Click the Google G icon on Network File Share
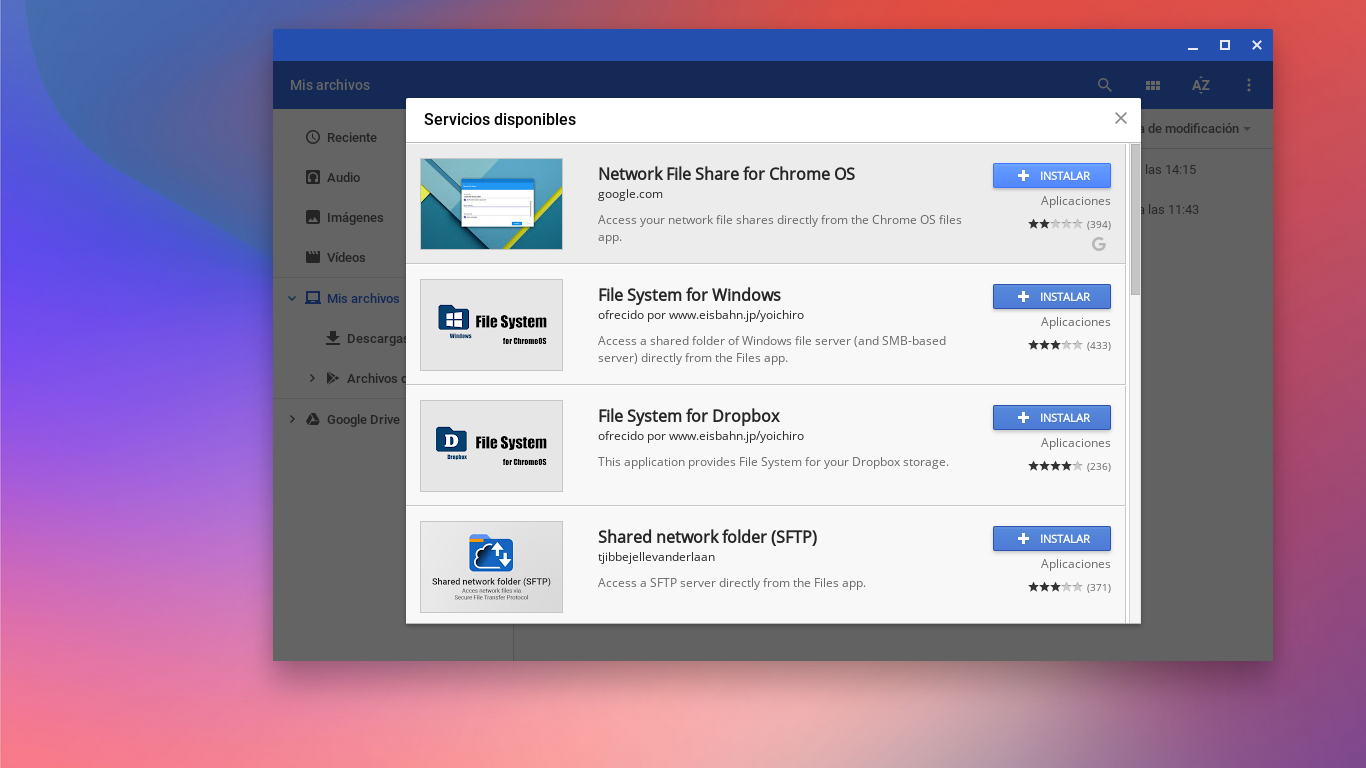 [1098, 244]
